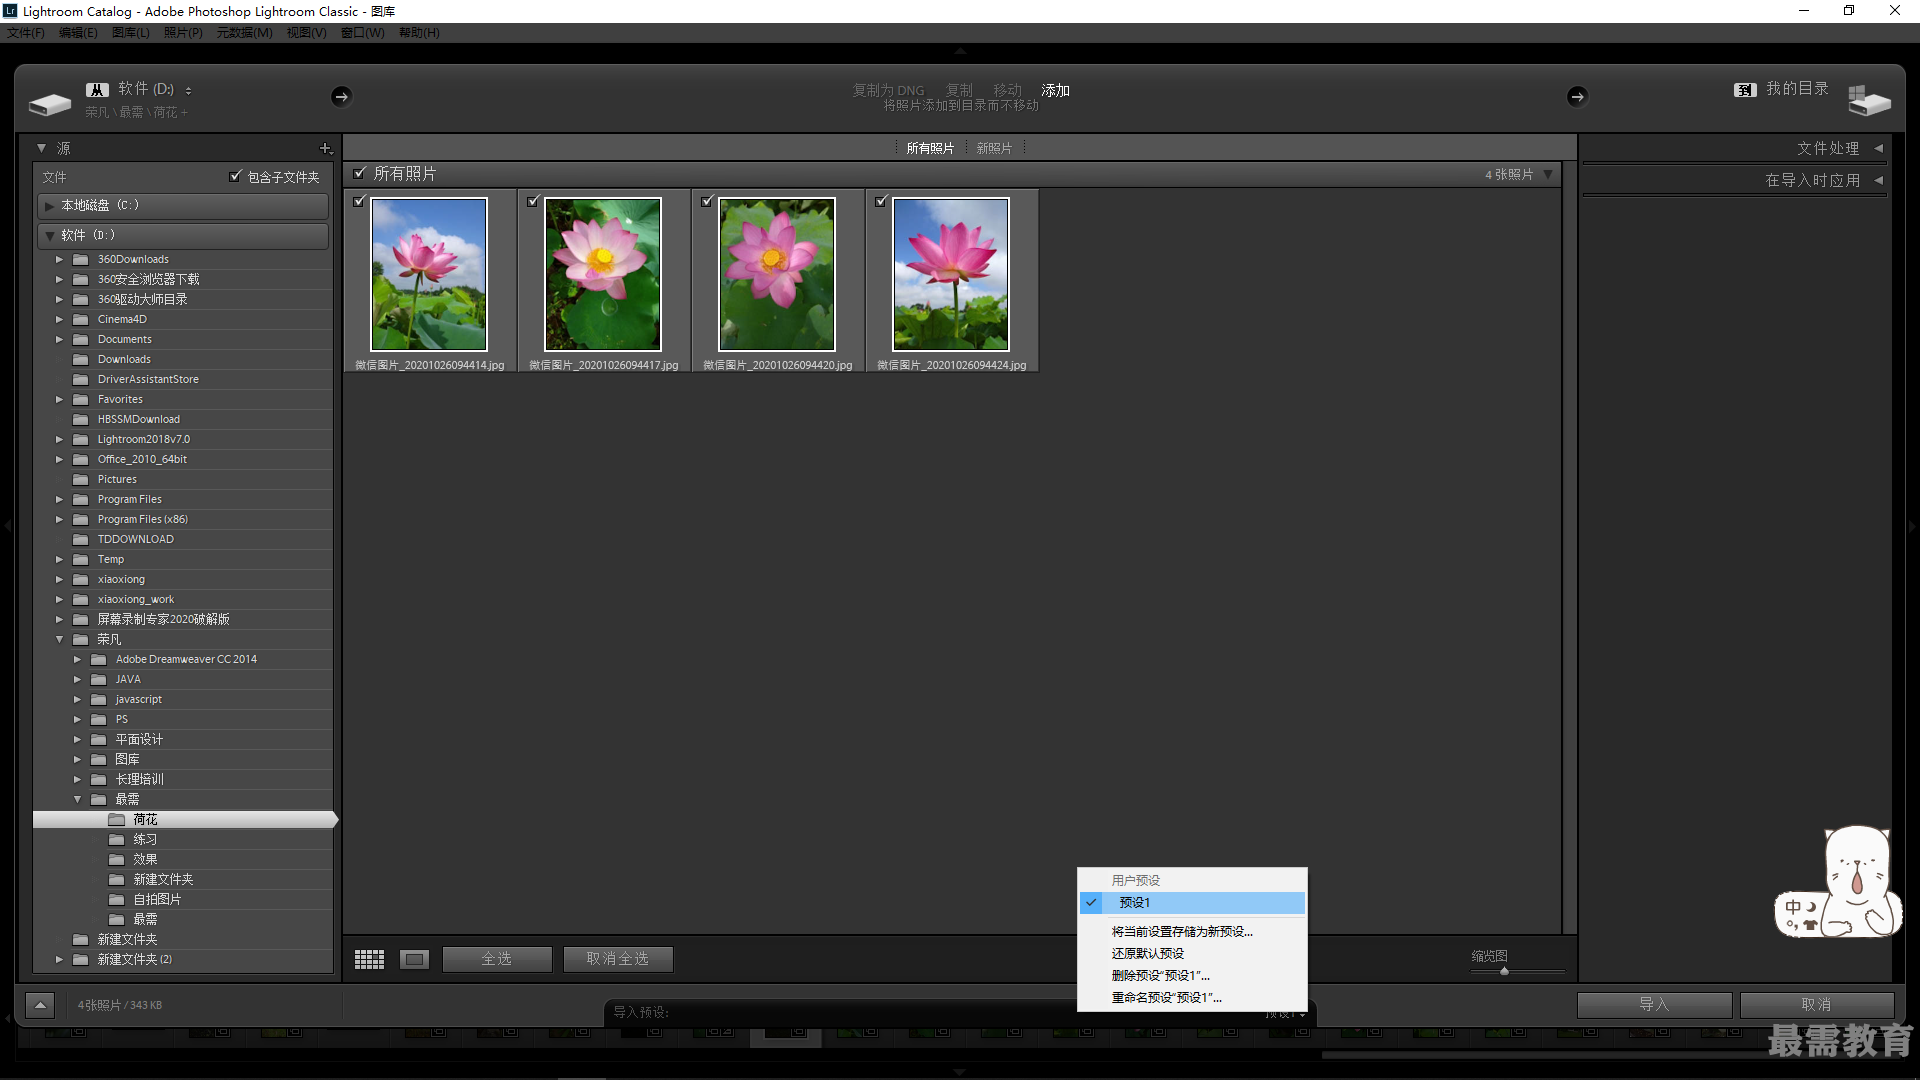Open the 元数据(M) menu
The width and height of the screenshot is (1920, 1080).
(245, 33)
